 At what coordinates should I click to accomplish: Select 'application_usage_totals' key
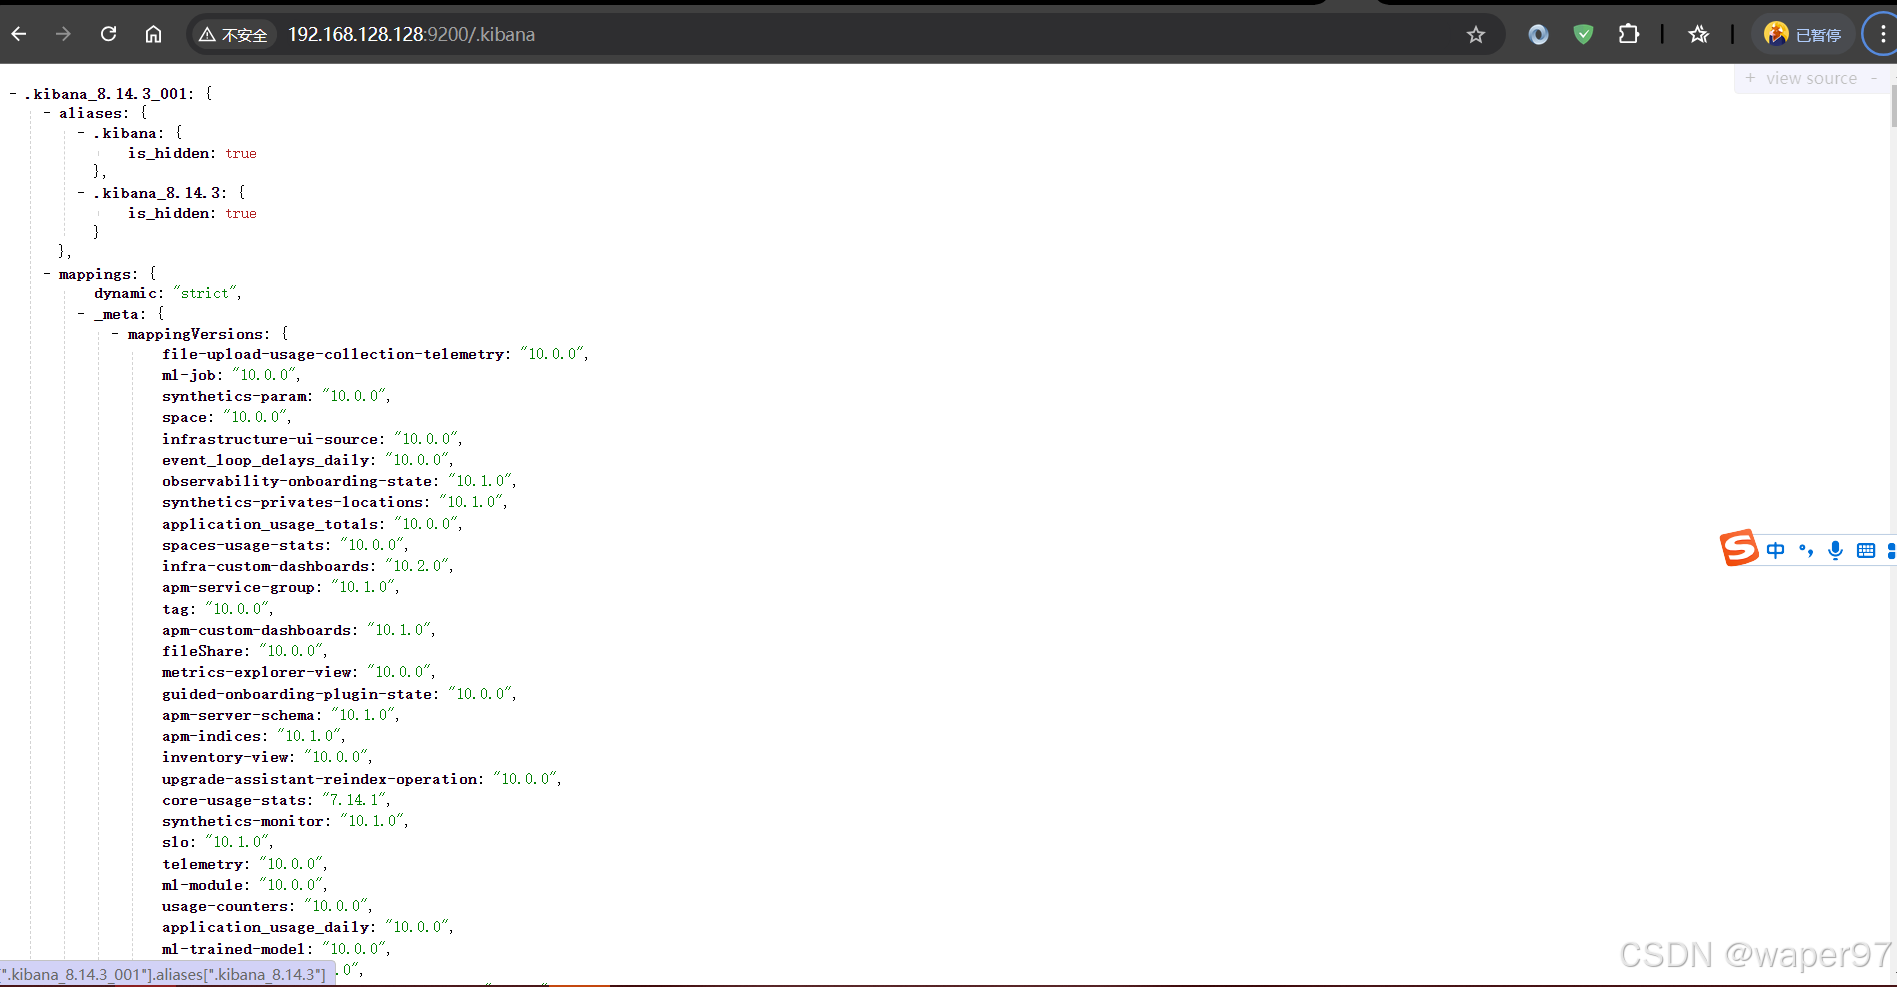coord(270,524)
